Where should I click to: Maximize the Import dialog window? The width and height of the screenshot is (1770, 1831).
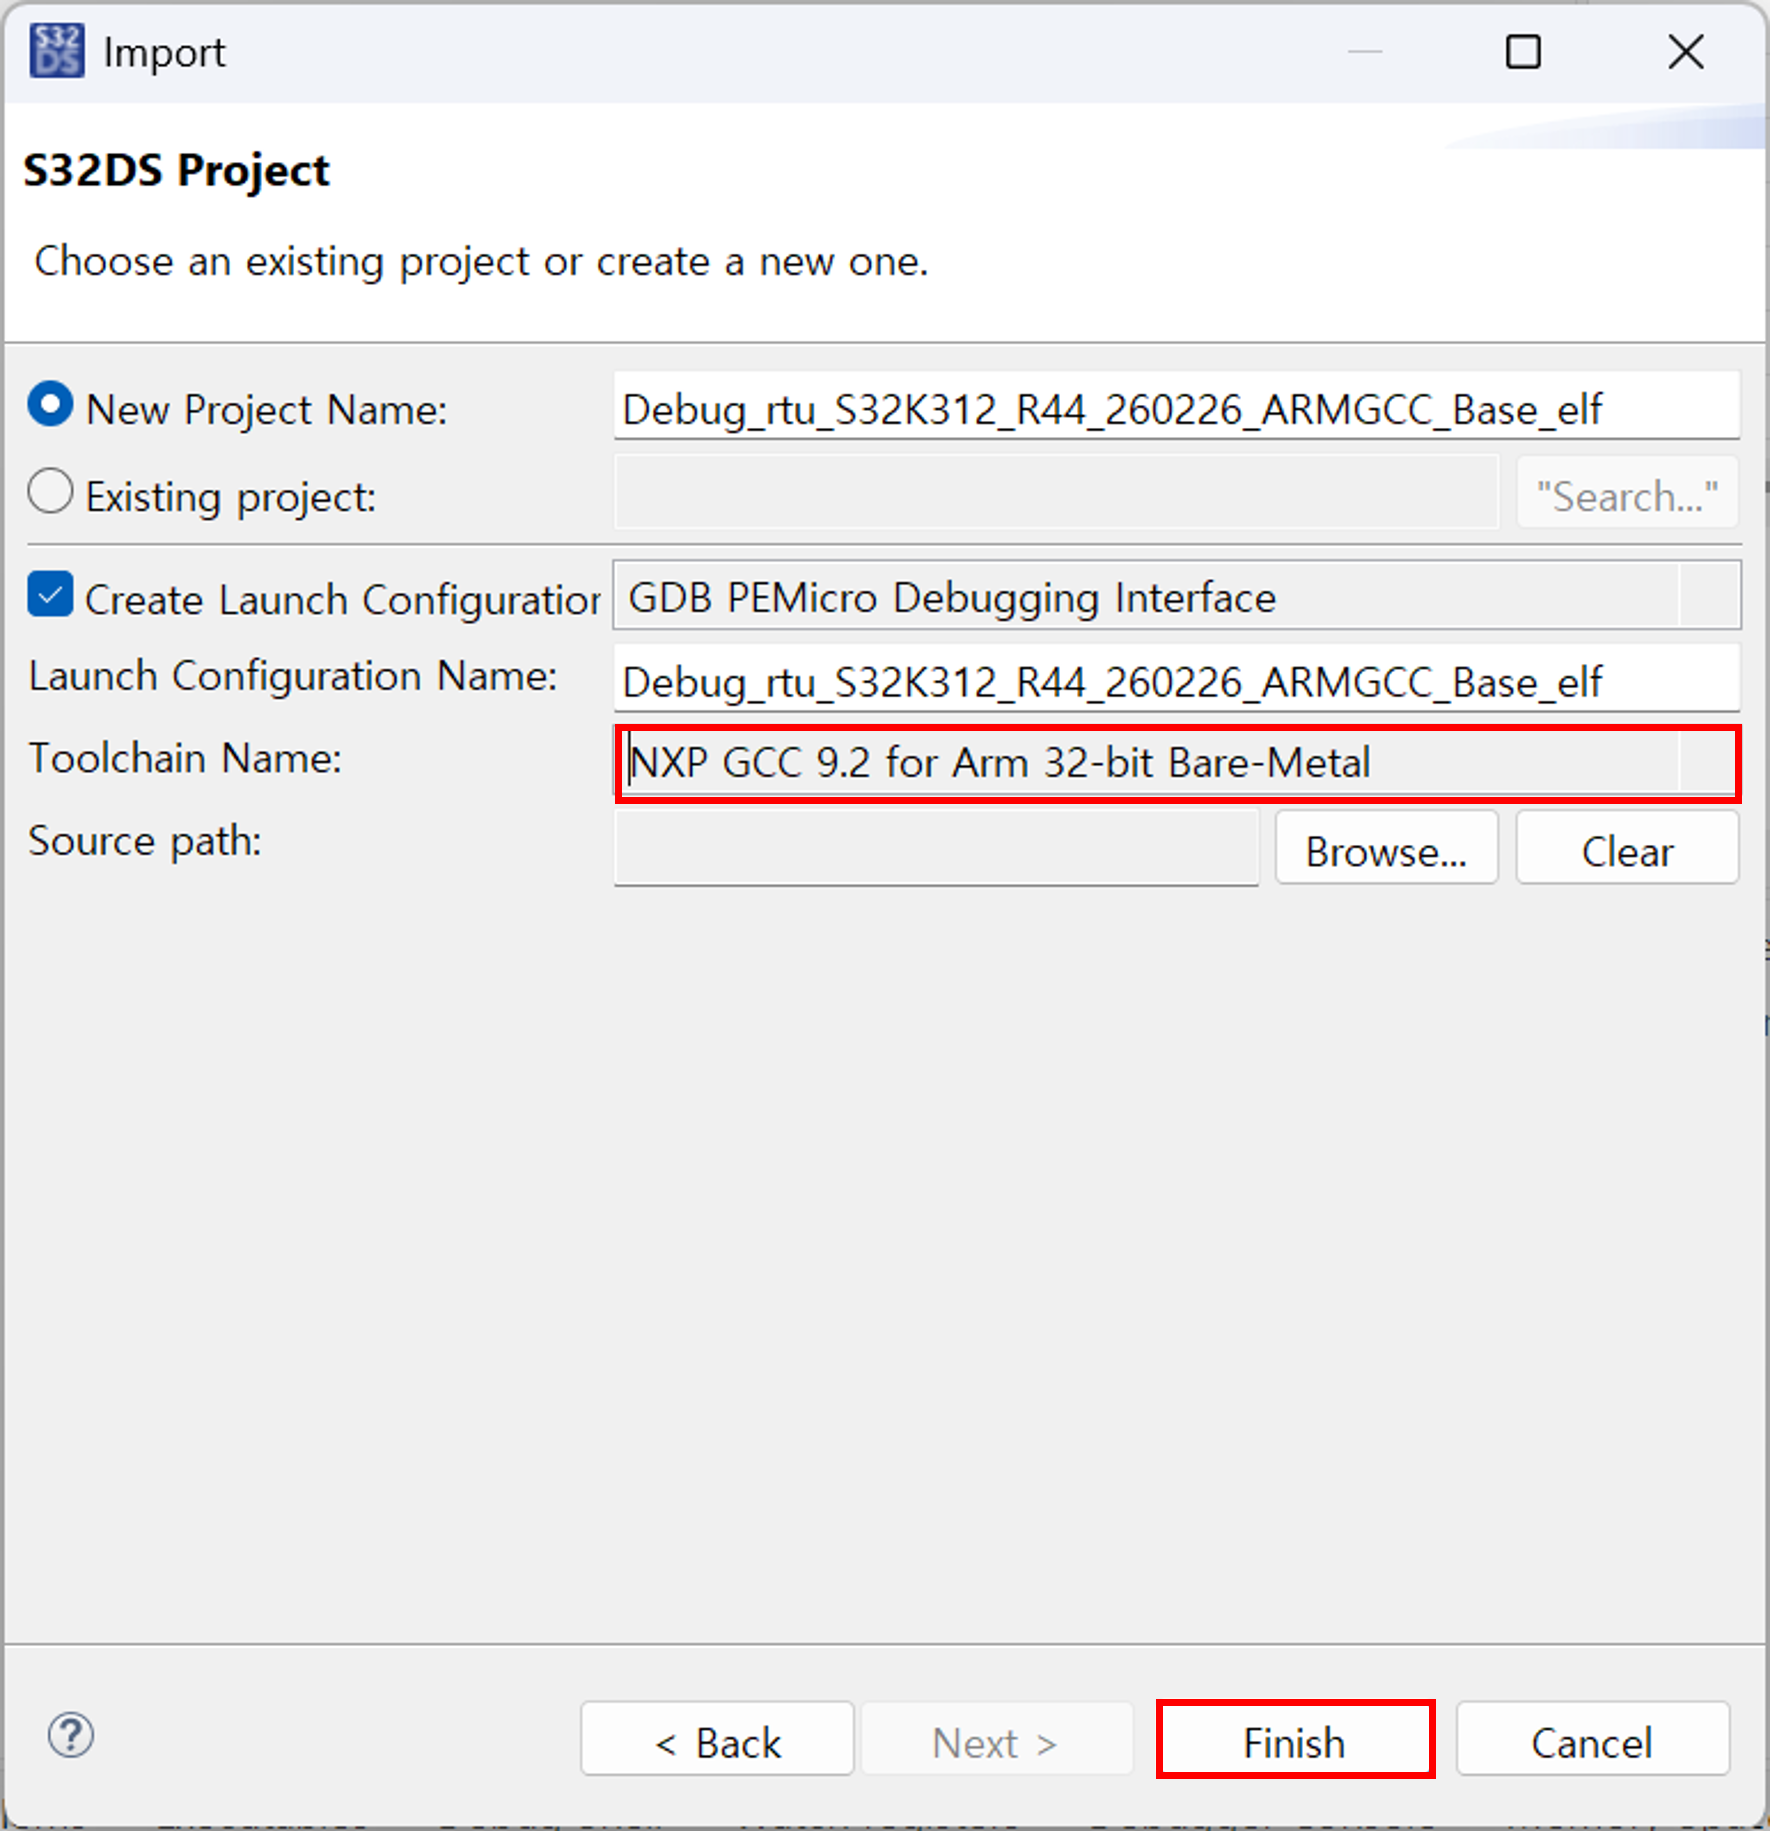[1523, 52]
